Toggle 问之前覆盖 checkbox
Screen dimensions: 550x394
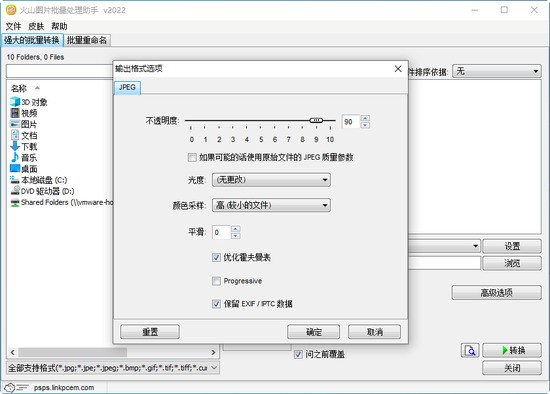(x=298, y=354)
